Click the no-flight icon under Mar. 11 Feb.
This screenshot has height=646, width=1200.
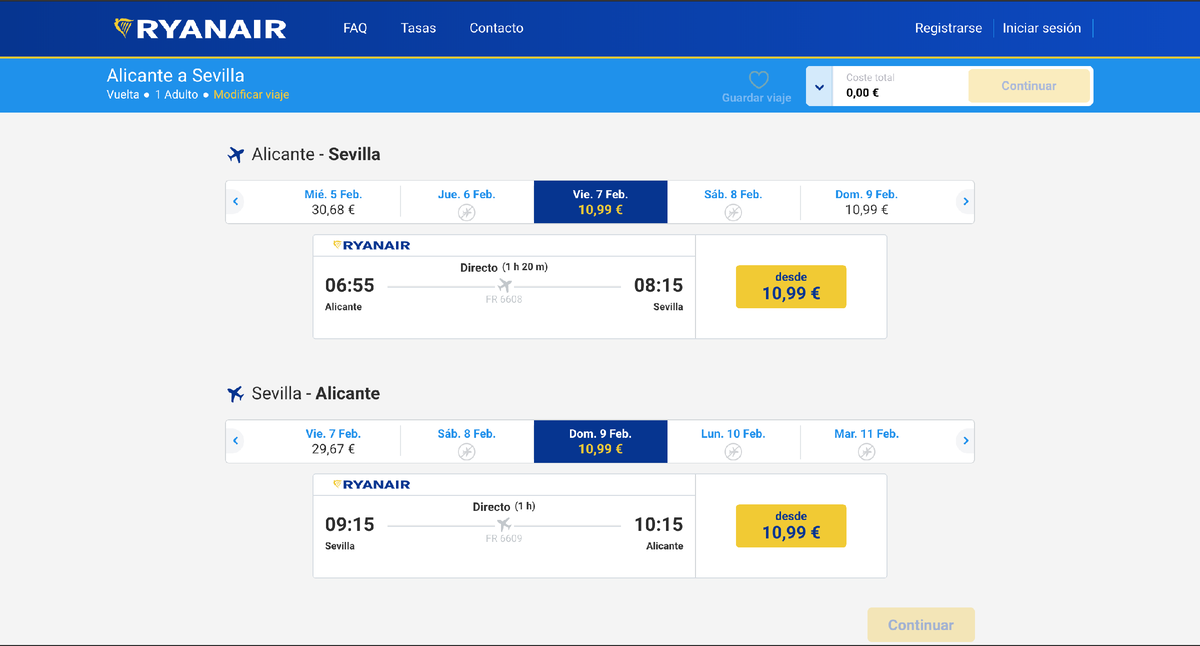(866, 452)
